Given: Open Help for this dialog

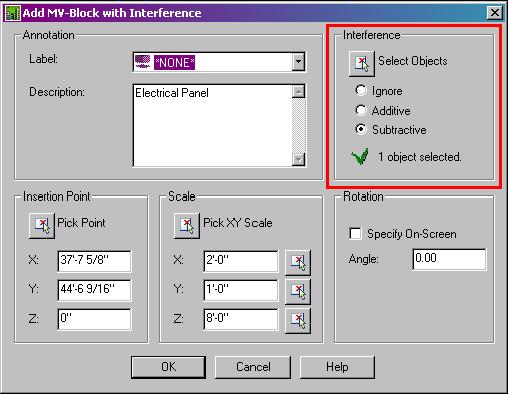Looking at the screenshot, I should (337, 367).
